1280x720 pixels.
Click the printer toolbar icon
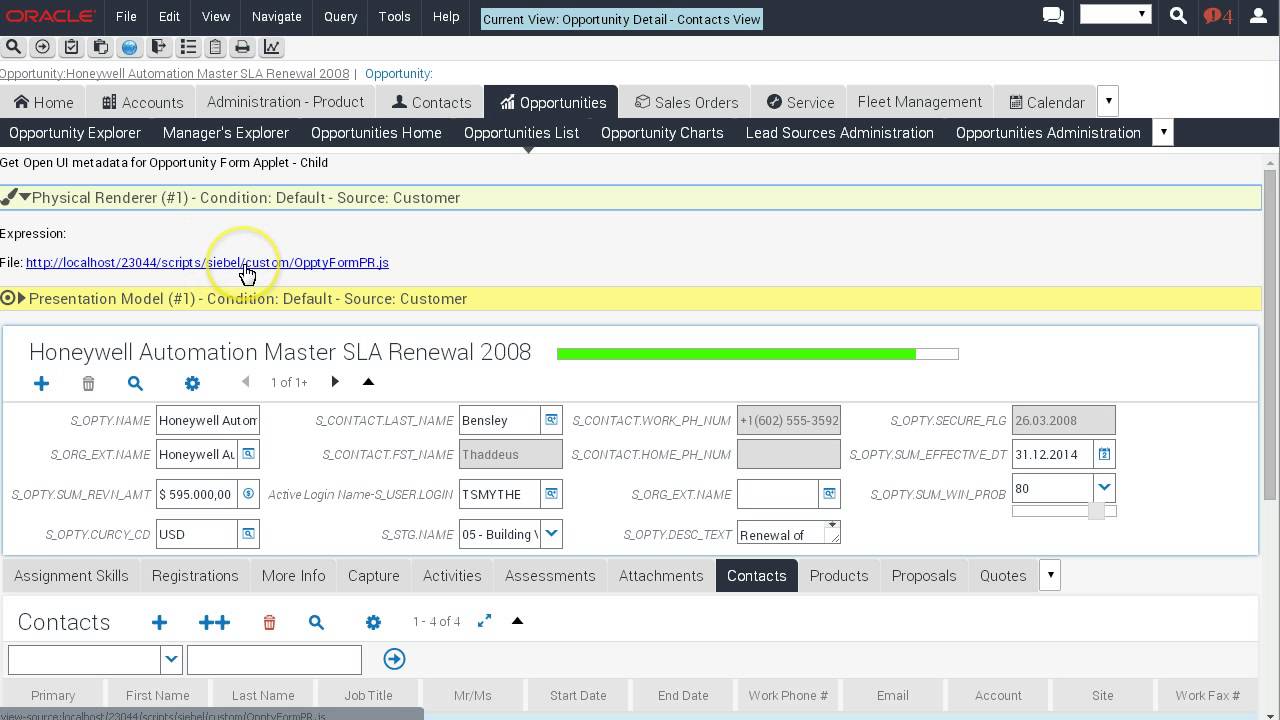pos(242,47)
